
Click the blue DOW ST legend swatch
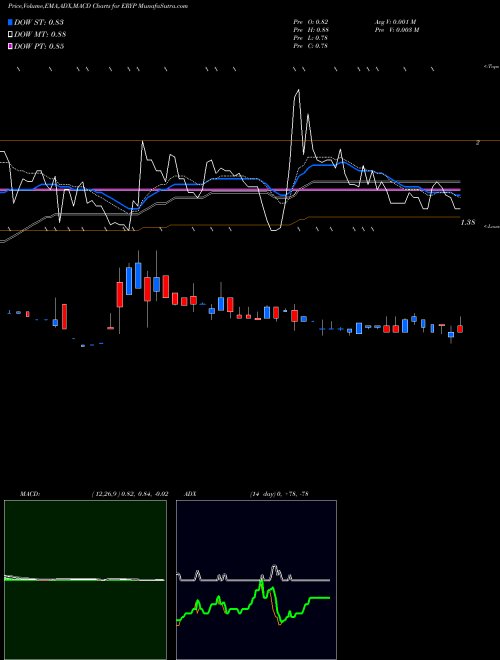click(x=10, y=22)
